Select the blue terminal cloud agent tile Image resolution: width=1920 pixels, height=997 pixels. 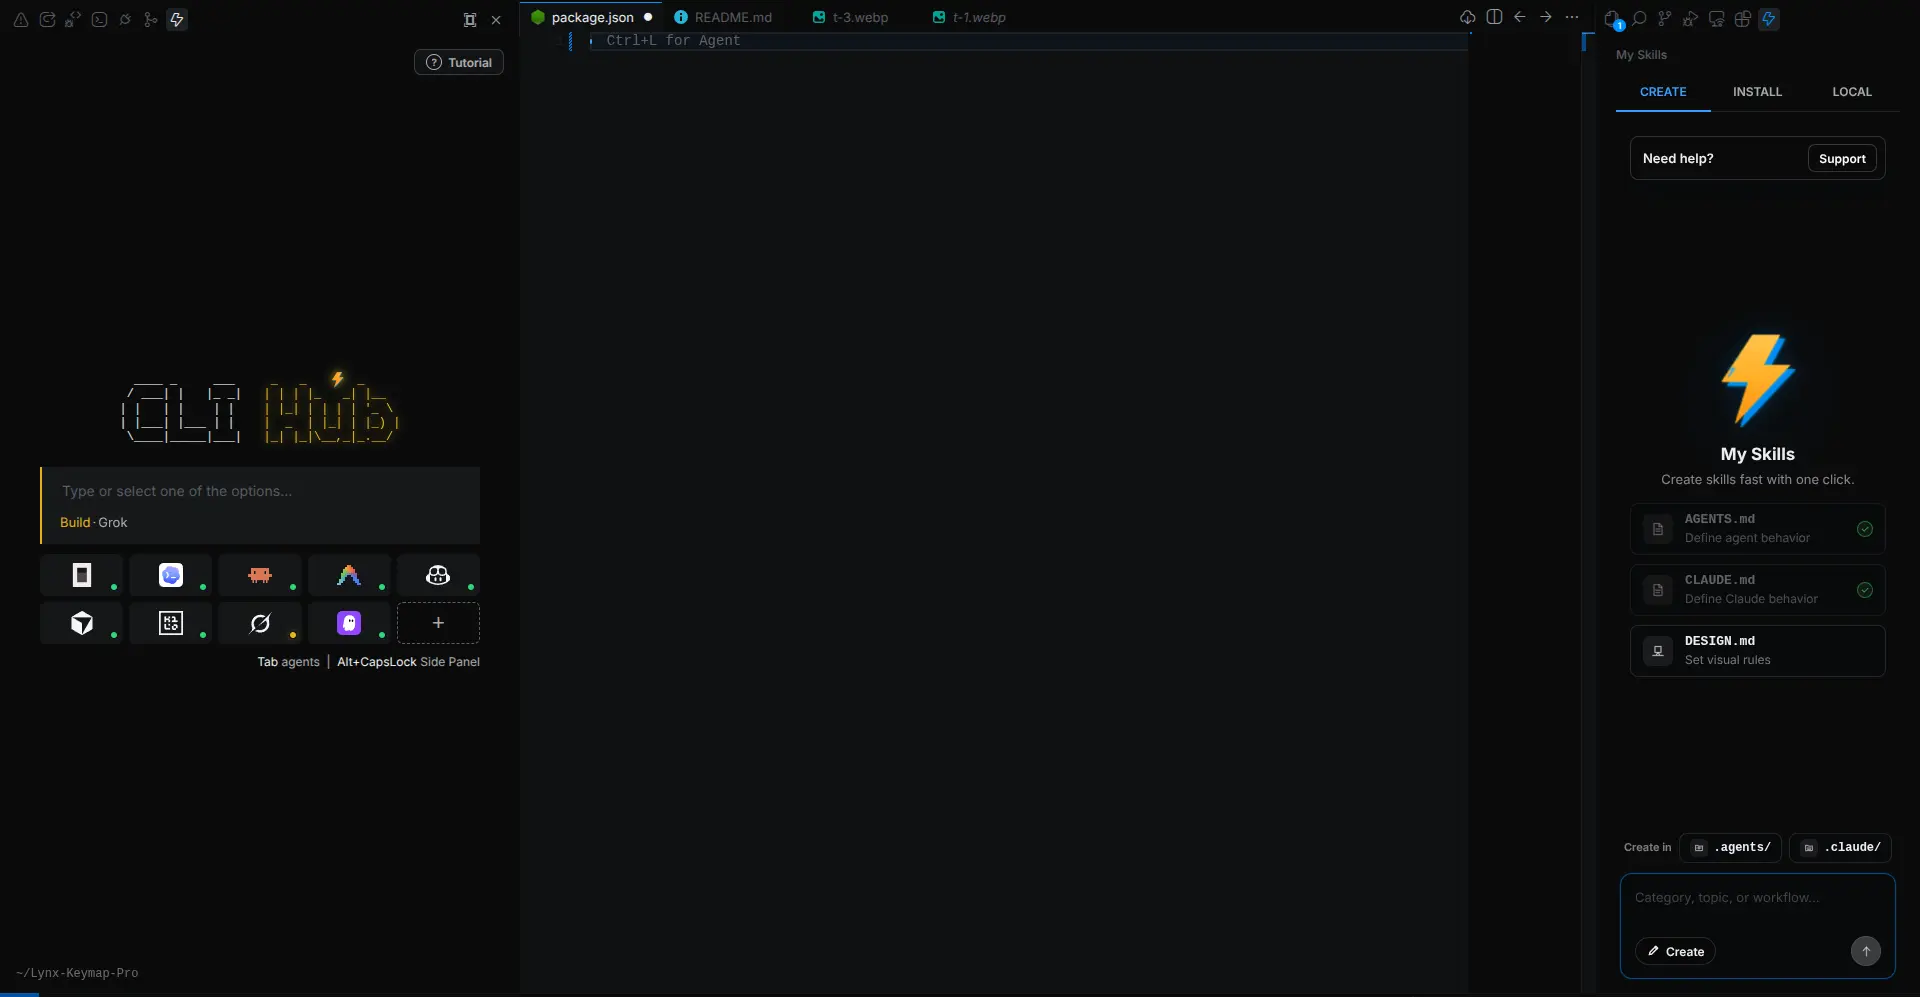coord(171,575)
